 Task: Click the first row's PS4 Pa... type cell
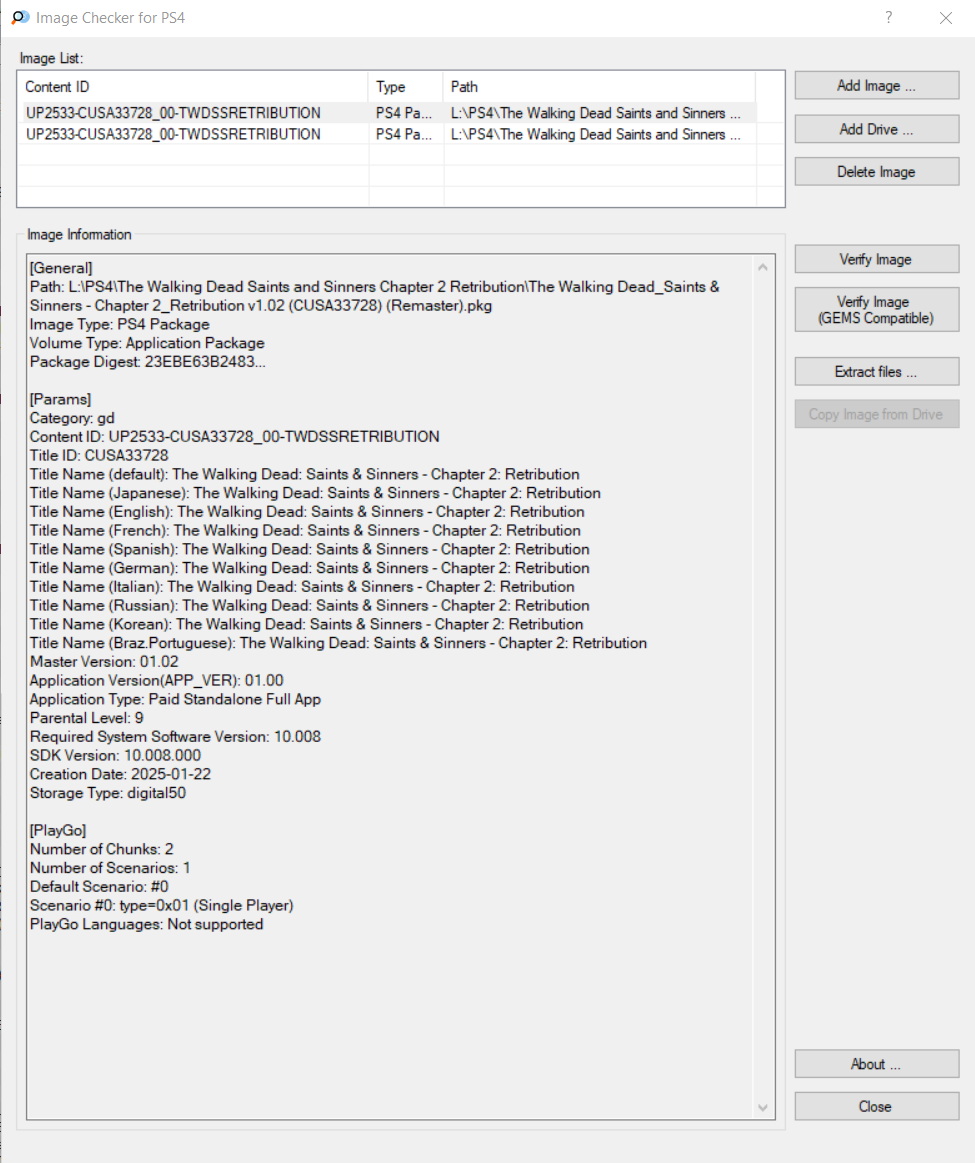click(404, 113)
